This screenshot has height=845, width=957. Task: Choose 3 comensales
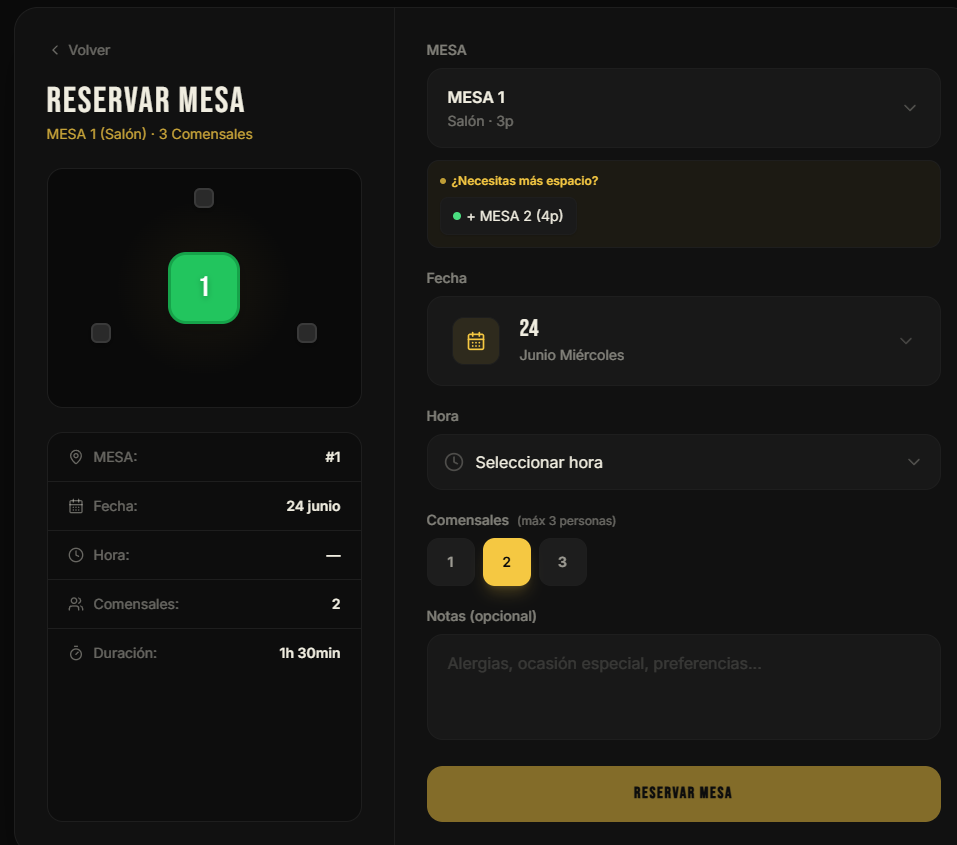pyautogui.click(x=563, y=562)
